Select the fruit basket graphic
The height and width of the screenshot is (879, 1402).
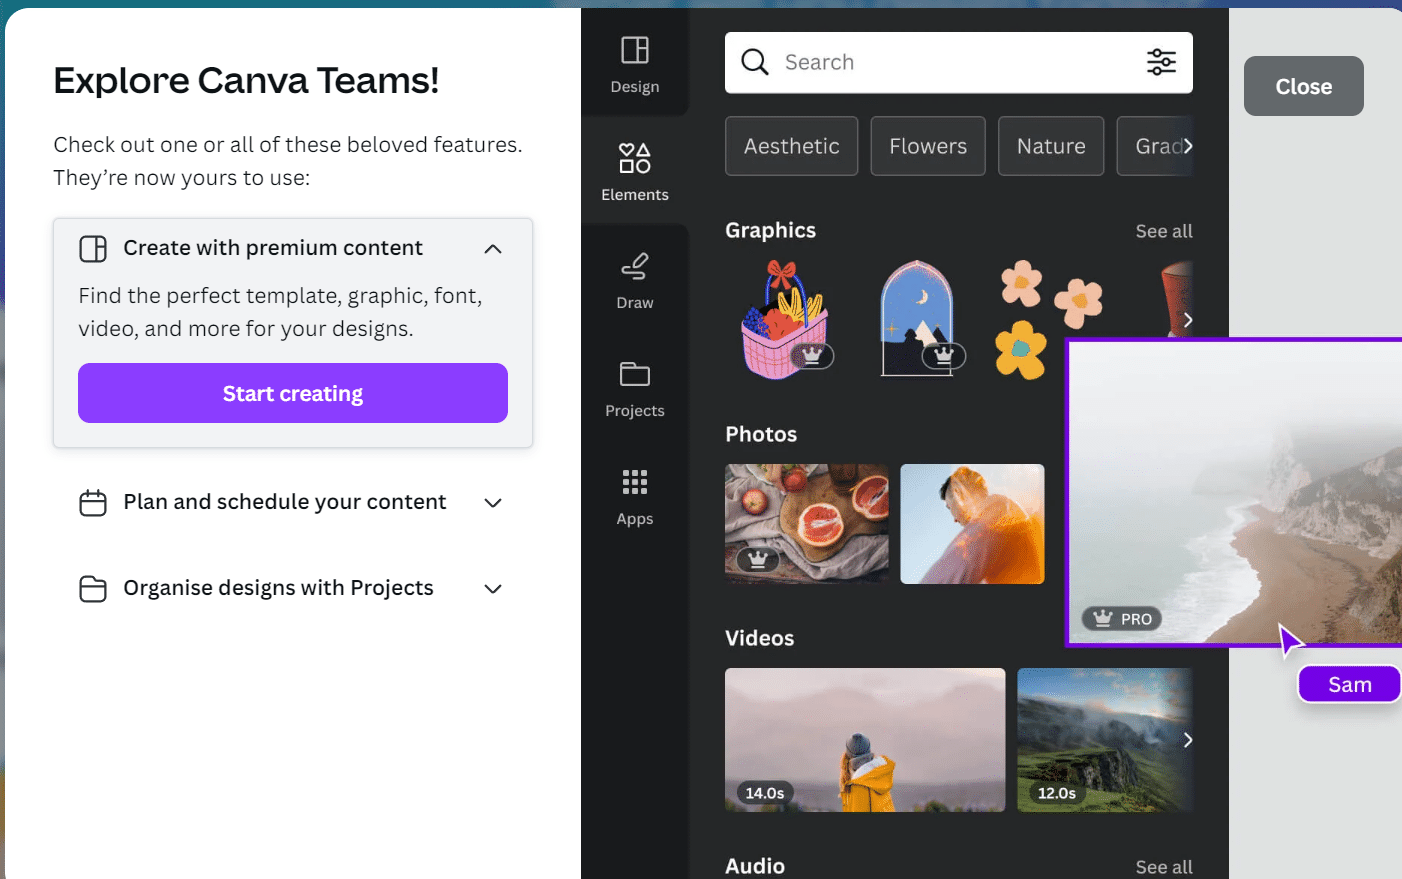pos(787,320)
